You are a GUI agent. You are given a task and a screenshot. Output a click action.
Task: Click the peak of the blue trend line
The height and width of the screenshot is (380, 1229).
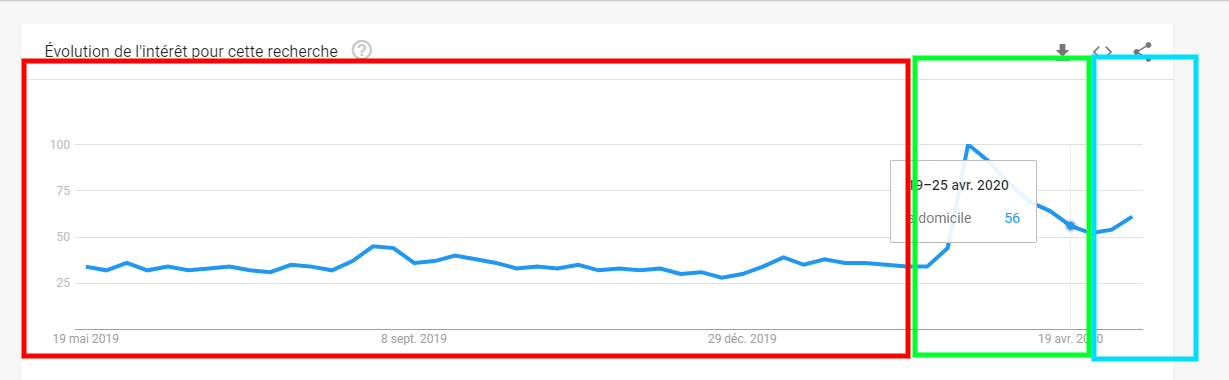pos(967,145)
